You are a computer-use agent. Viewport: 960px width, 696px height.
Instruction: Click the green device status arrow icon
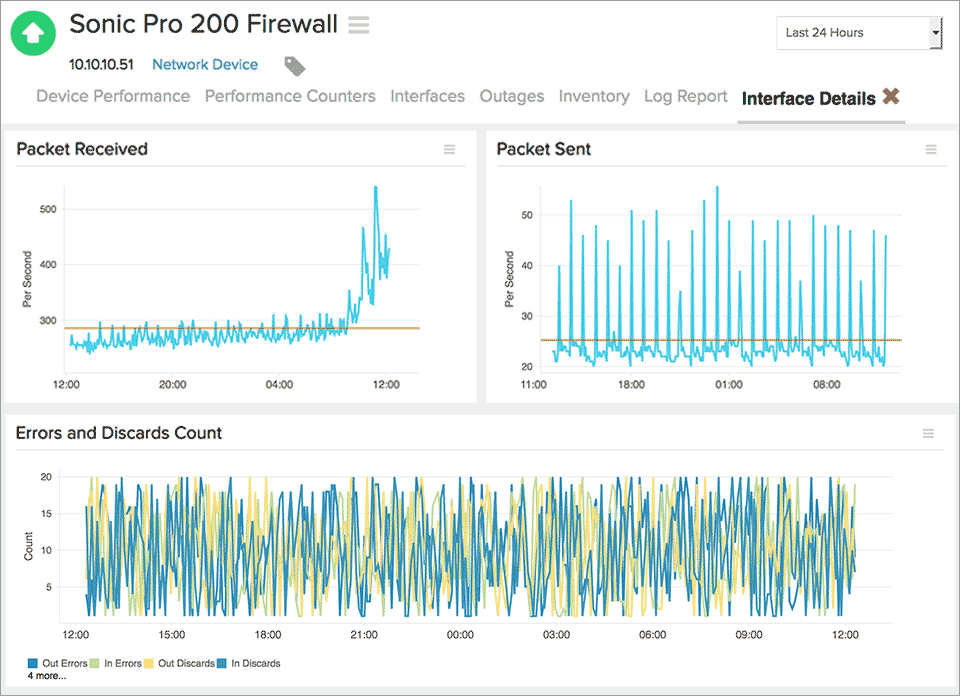(32, 33)
